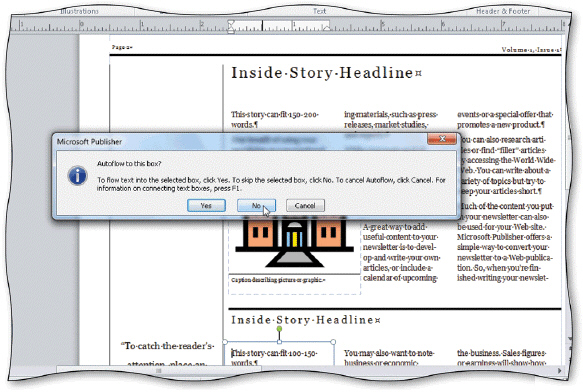Screen dimensions: 583x392
Task: Click No to skip the selected box
Action: click(256, 205)
